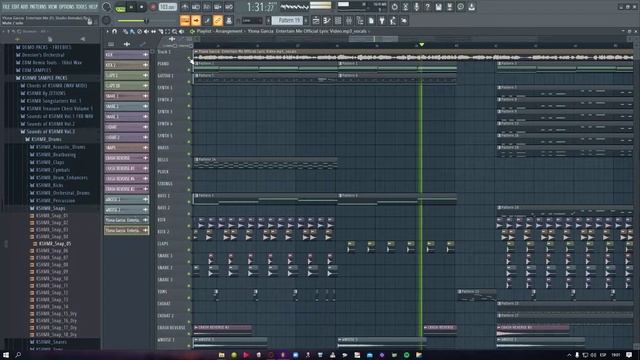Toggle auto-scrolling arrow icon
Image resolution: width=640 pixels, height=360 pixels.
(196, 20)
